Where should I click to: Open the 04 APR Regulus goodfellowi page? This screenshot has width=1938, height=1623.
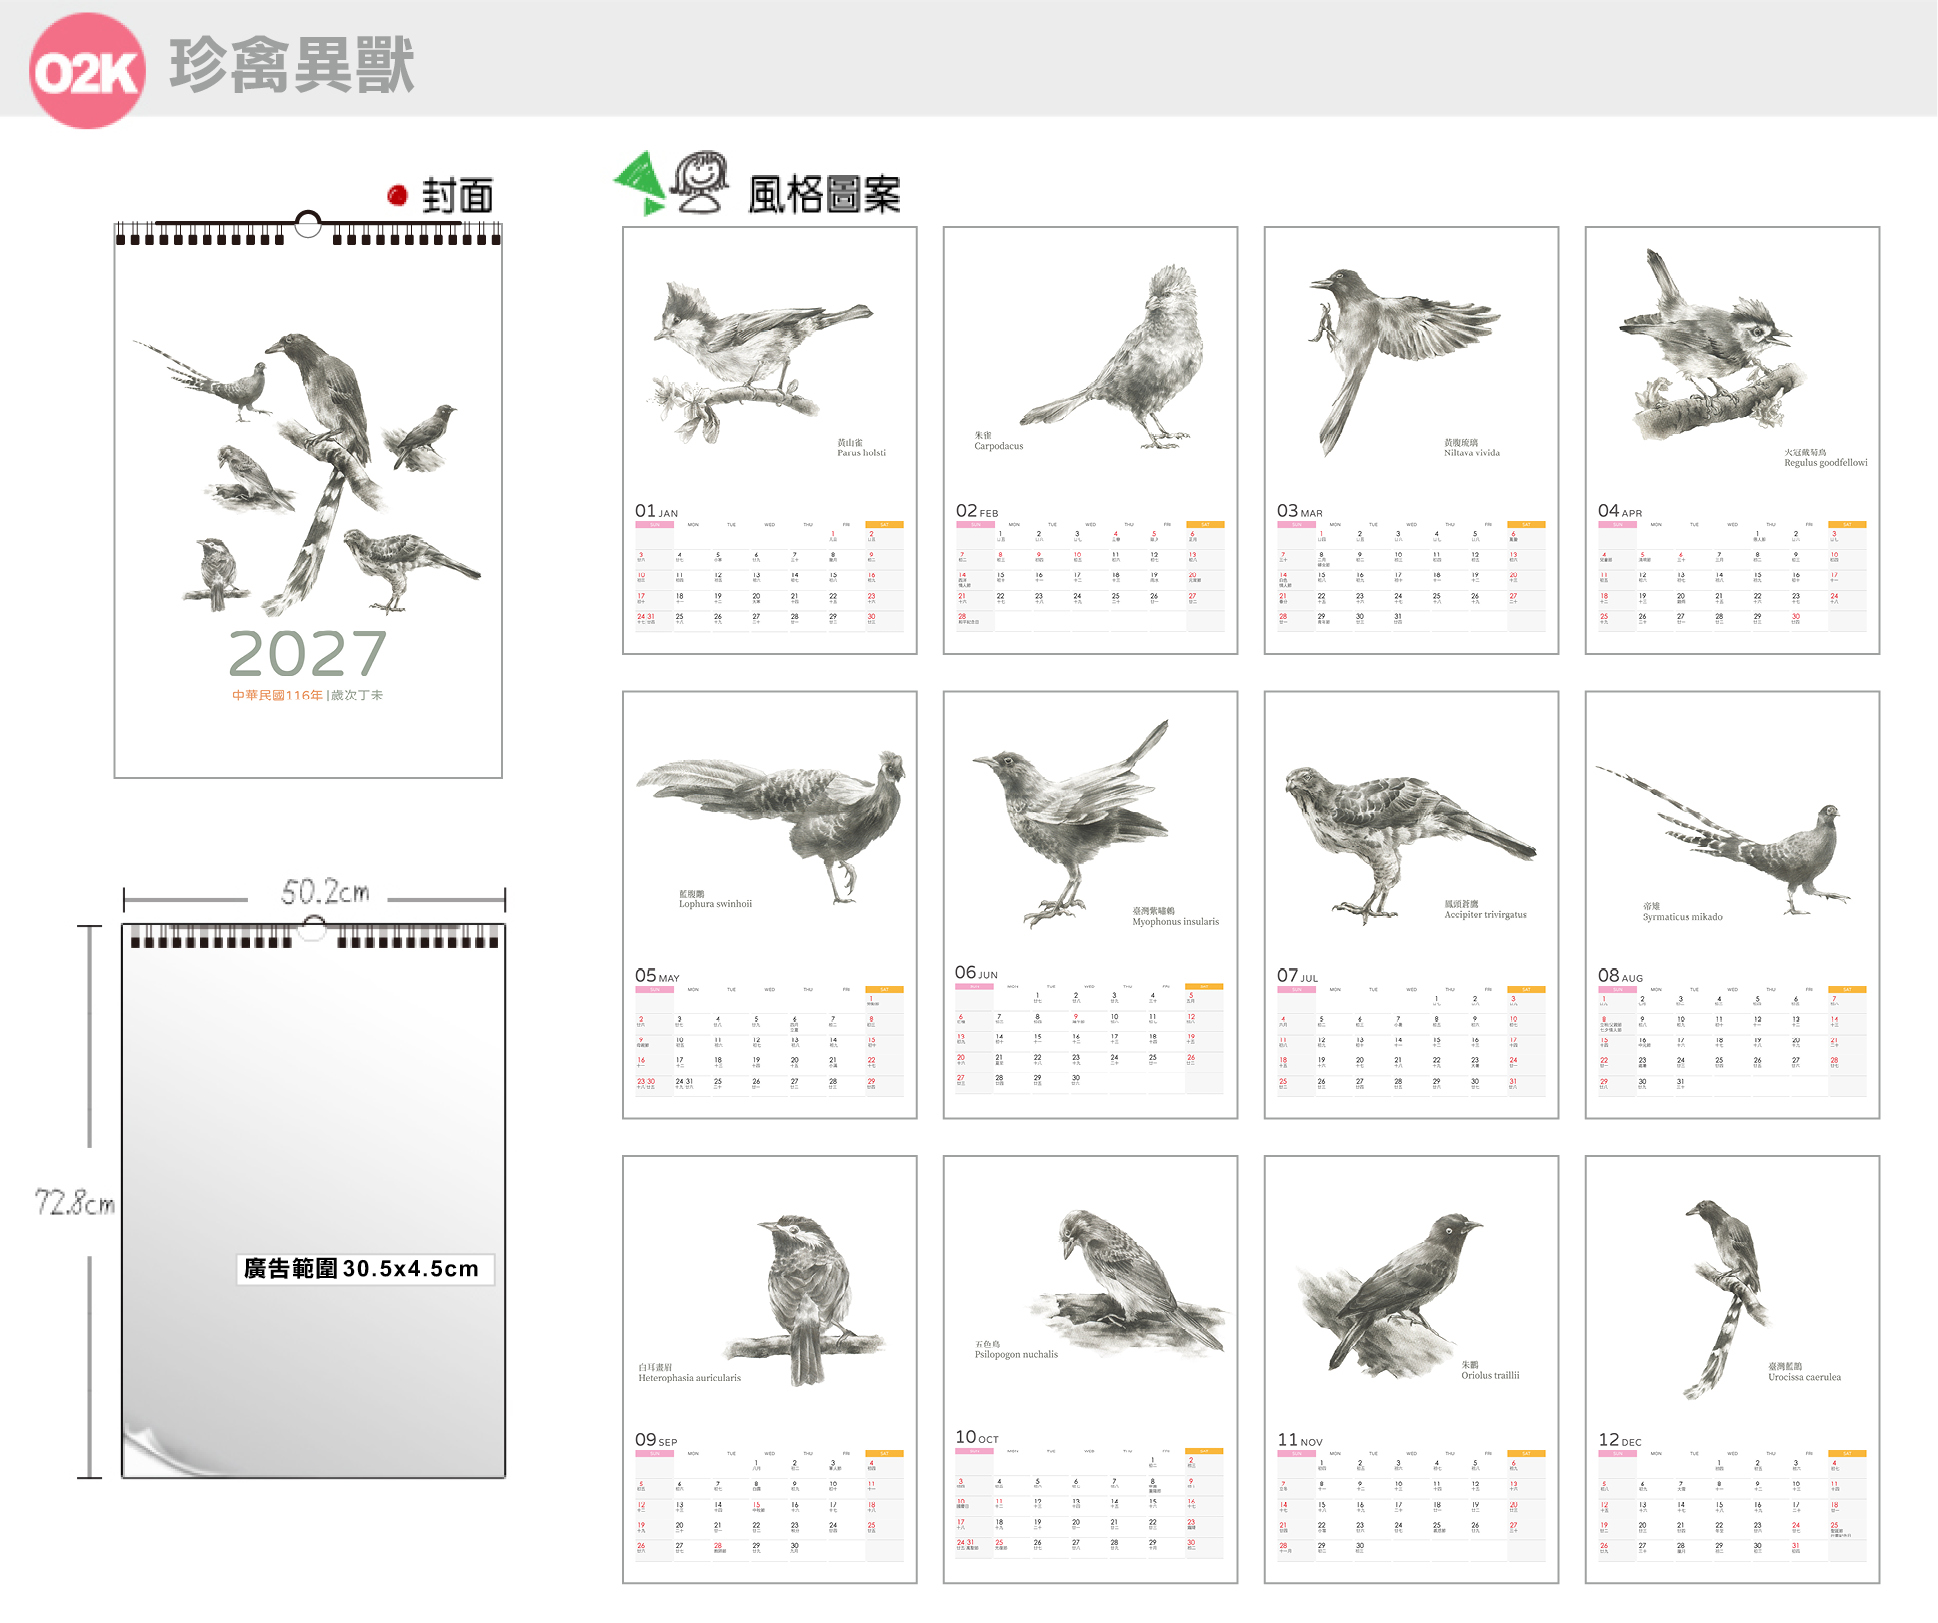pos(1733,441)
